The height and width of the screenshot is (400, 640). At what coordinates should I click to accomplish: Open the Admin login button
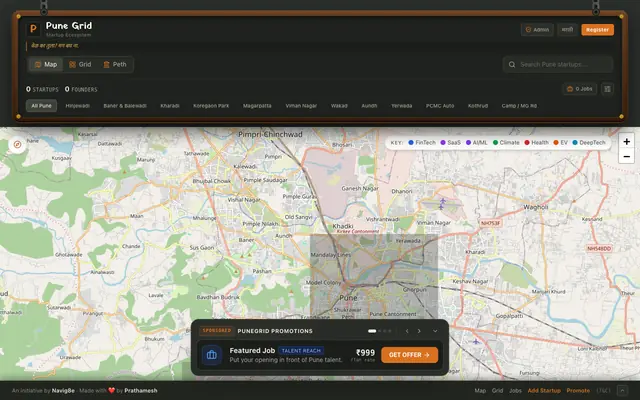(x=537, y=30)
